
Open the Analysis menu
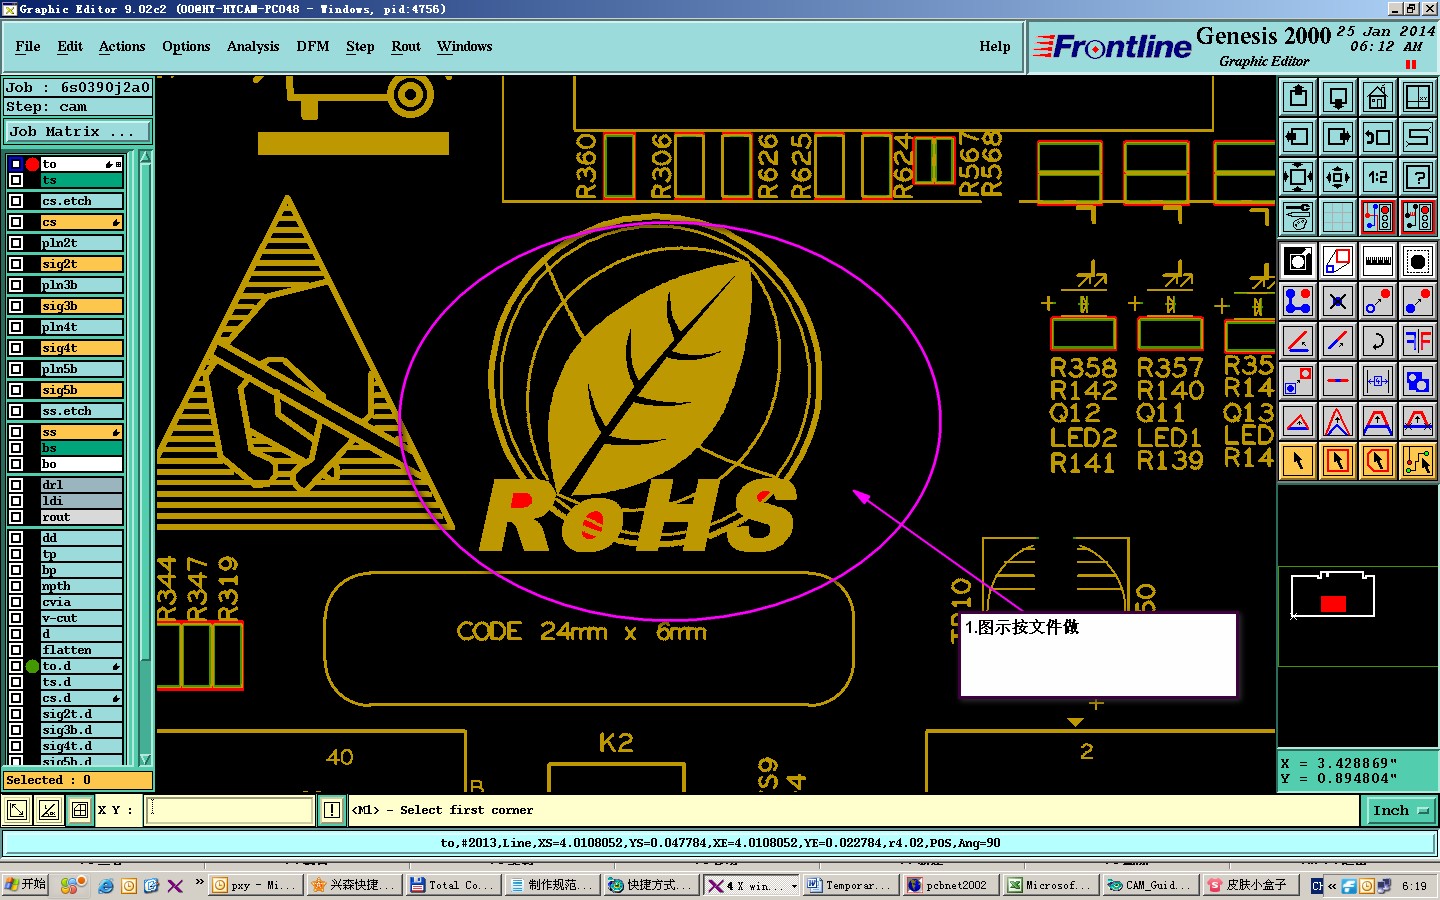253,46
